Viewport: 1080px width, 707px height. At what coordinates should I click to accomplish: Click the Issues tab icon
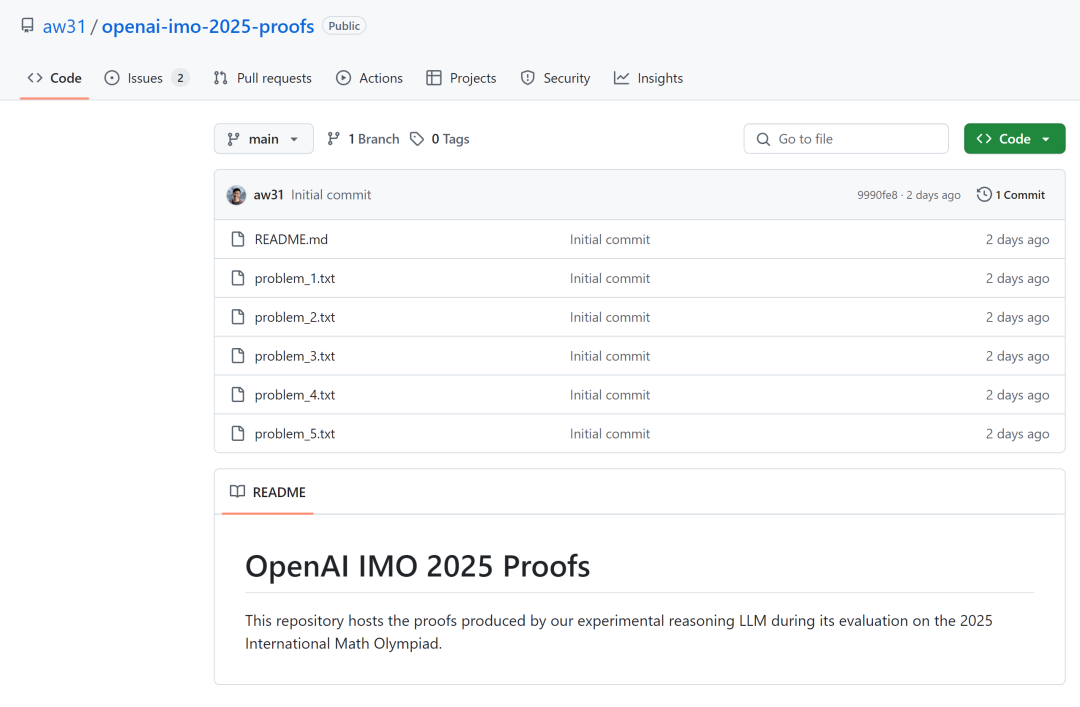115,77
